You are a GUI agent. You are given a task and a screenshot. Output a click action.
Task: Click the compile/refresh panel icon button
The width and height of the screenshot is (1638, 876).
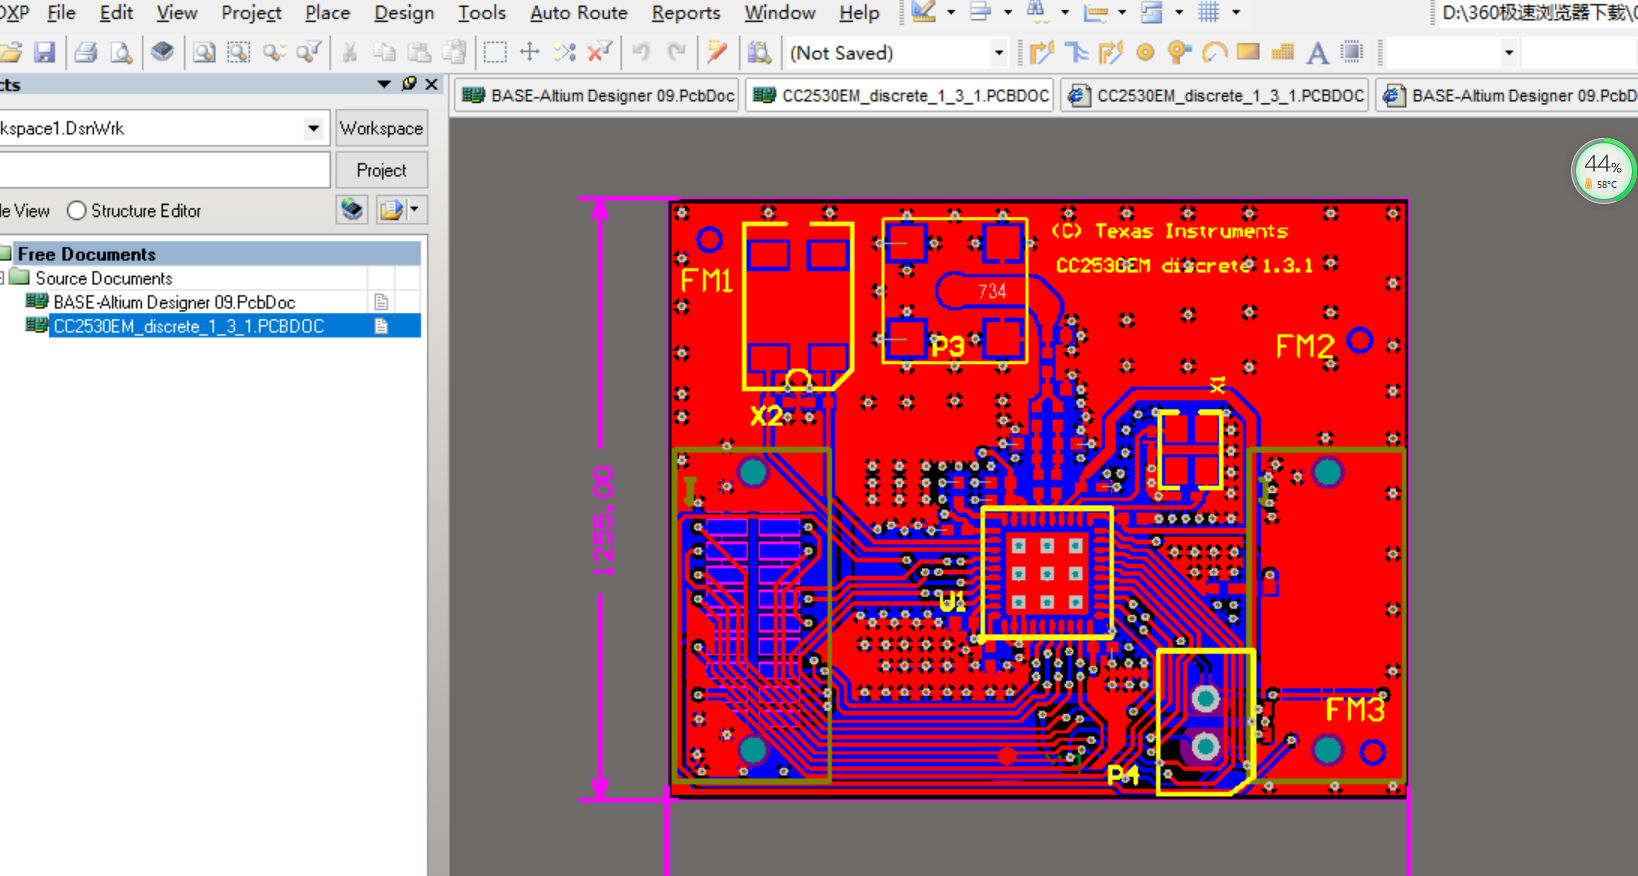[x=352, y=210]
